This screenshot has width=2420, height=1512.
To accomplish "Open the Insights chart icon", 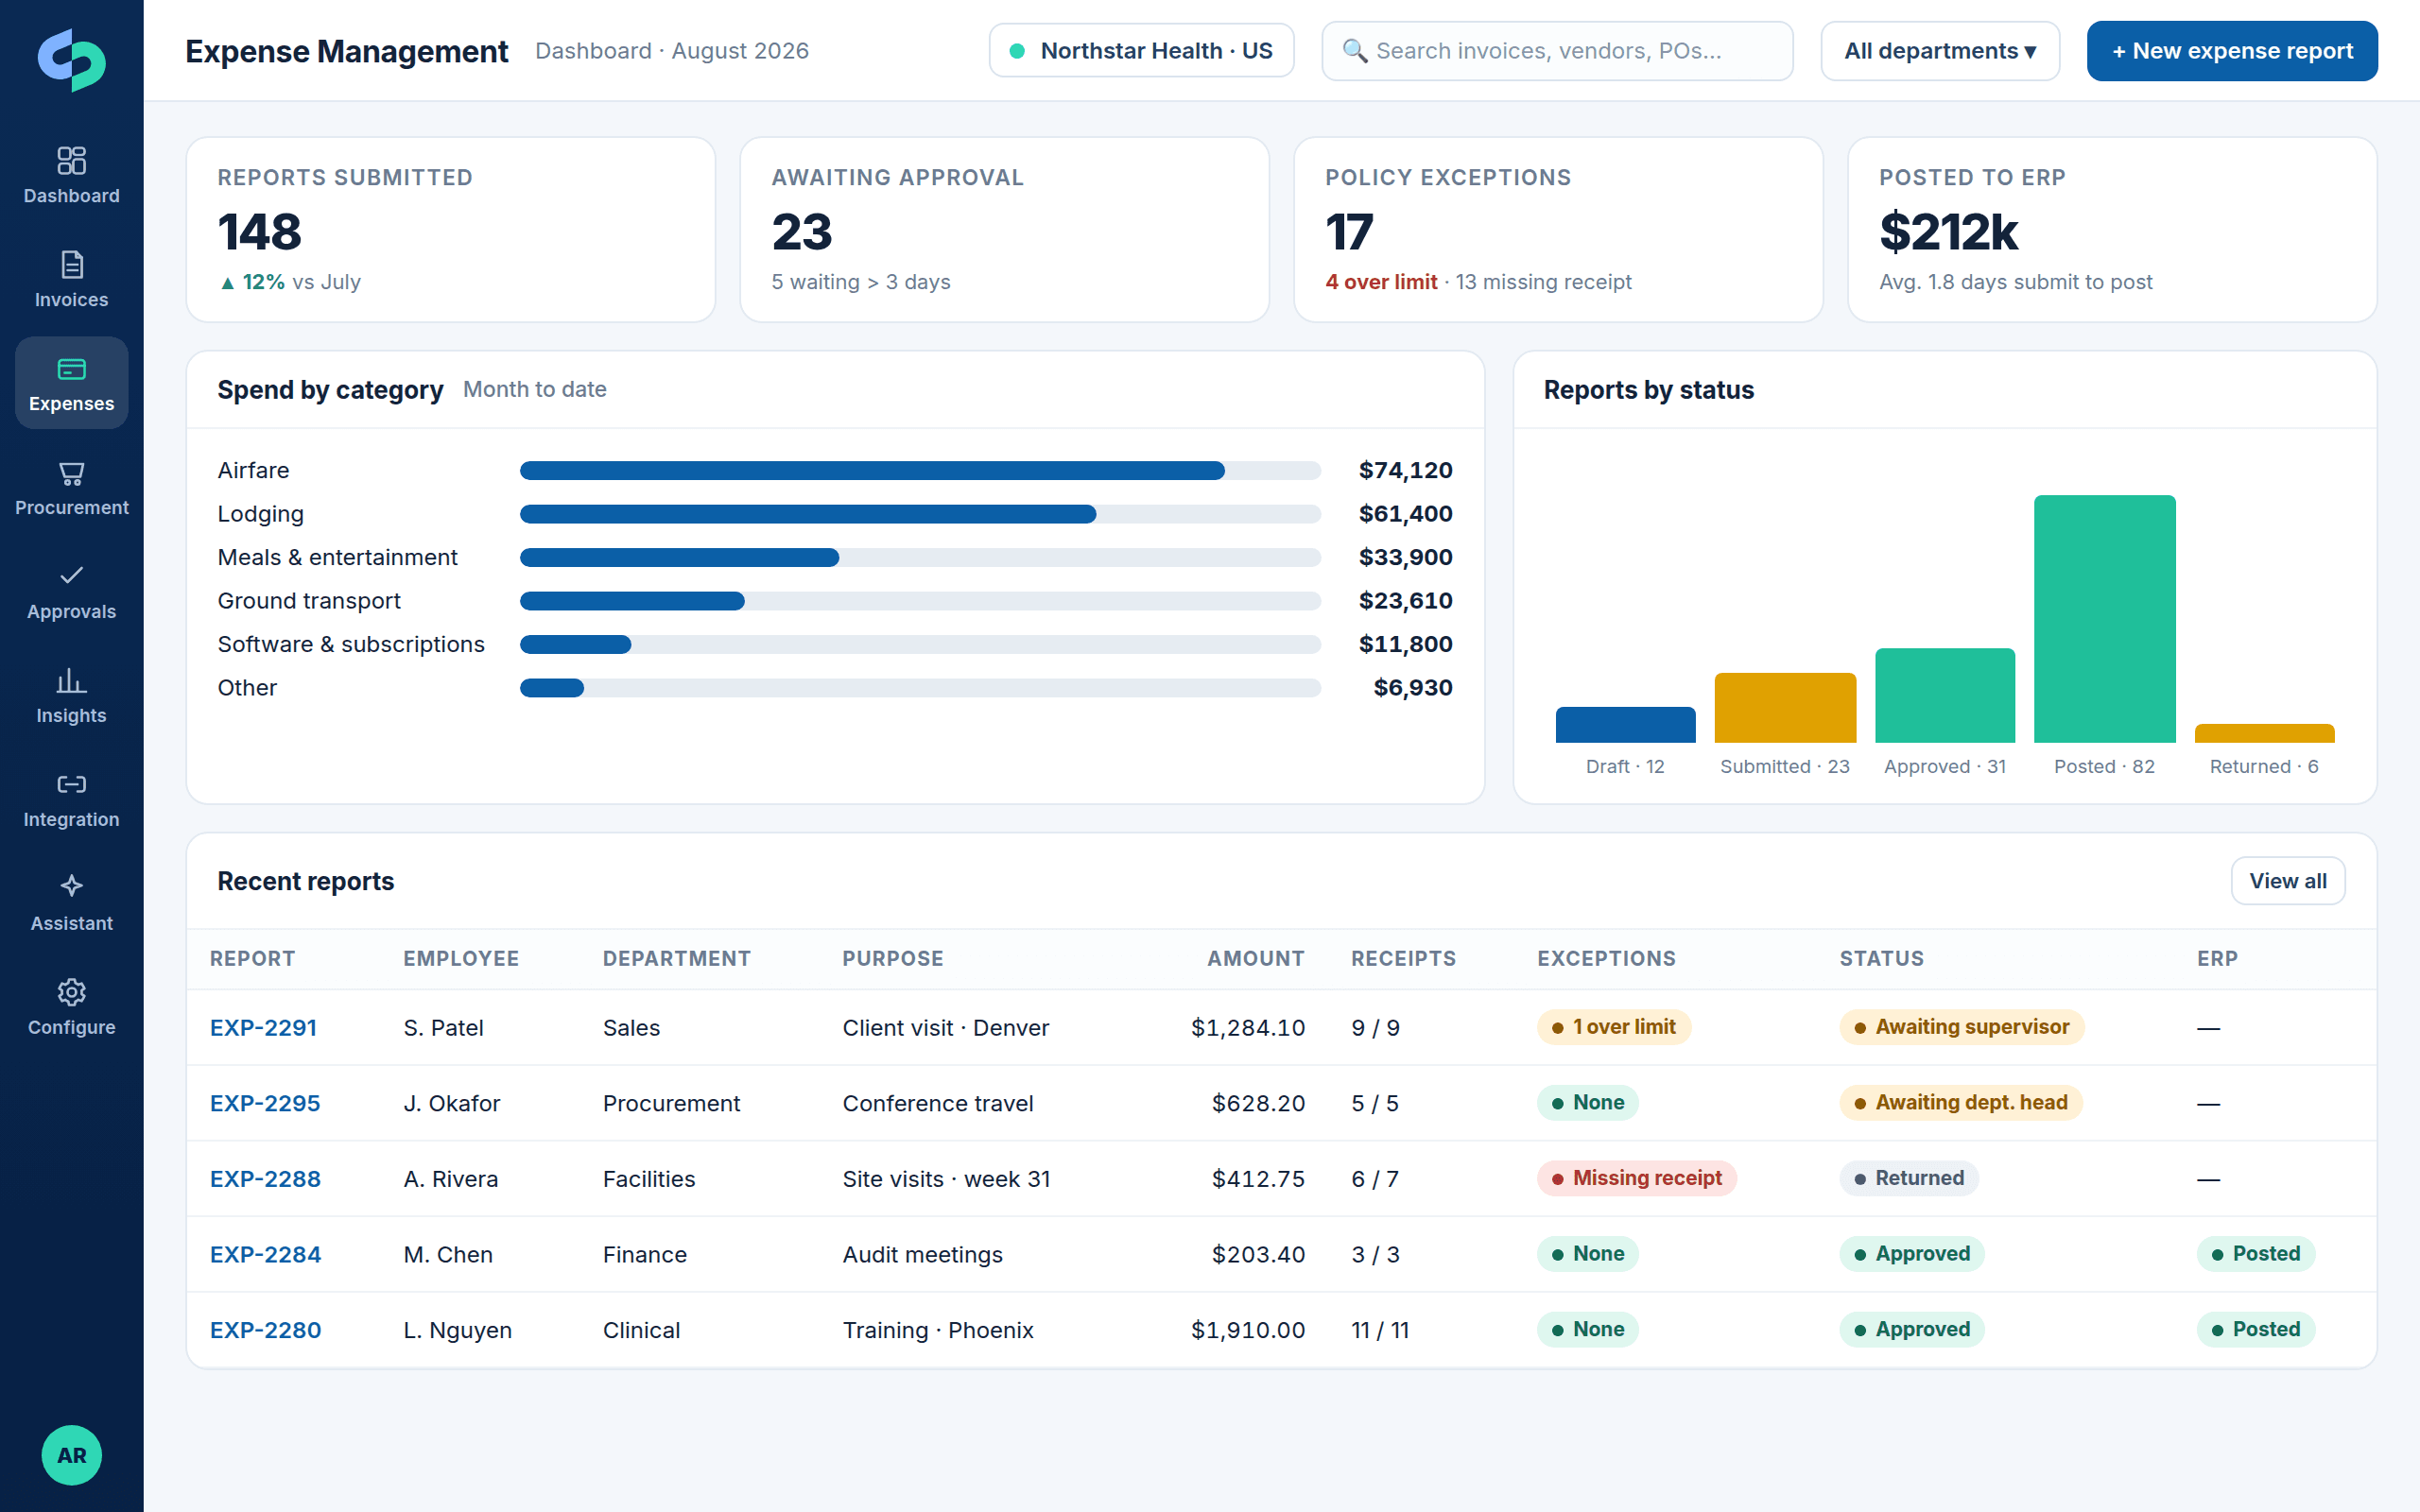I will (x=71, y=681).
